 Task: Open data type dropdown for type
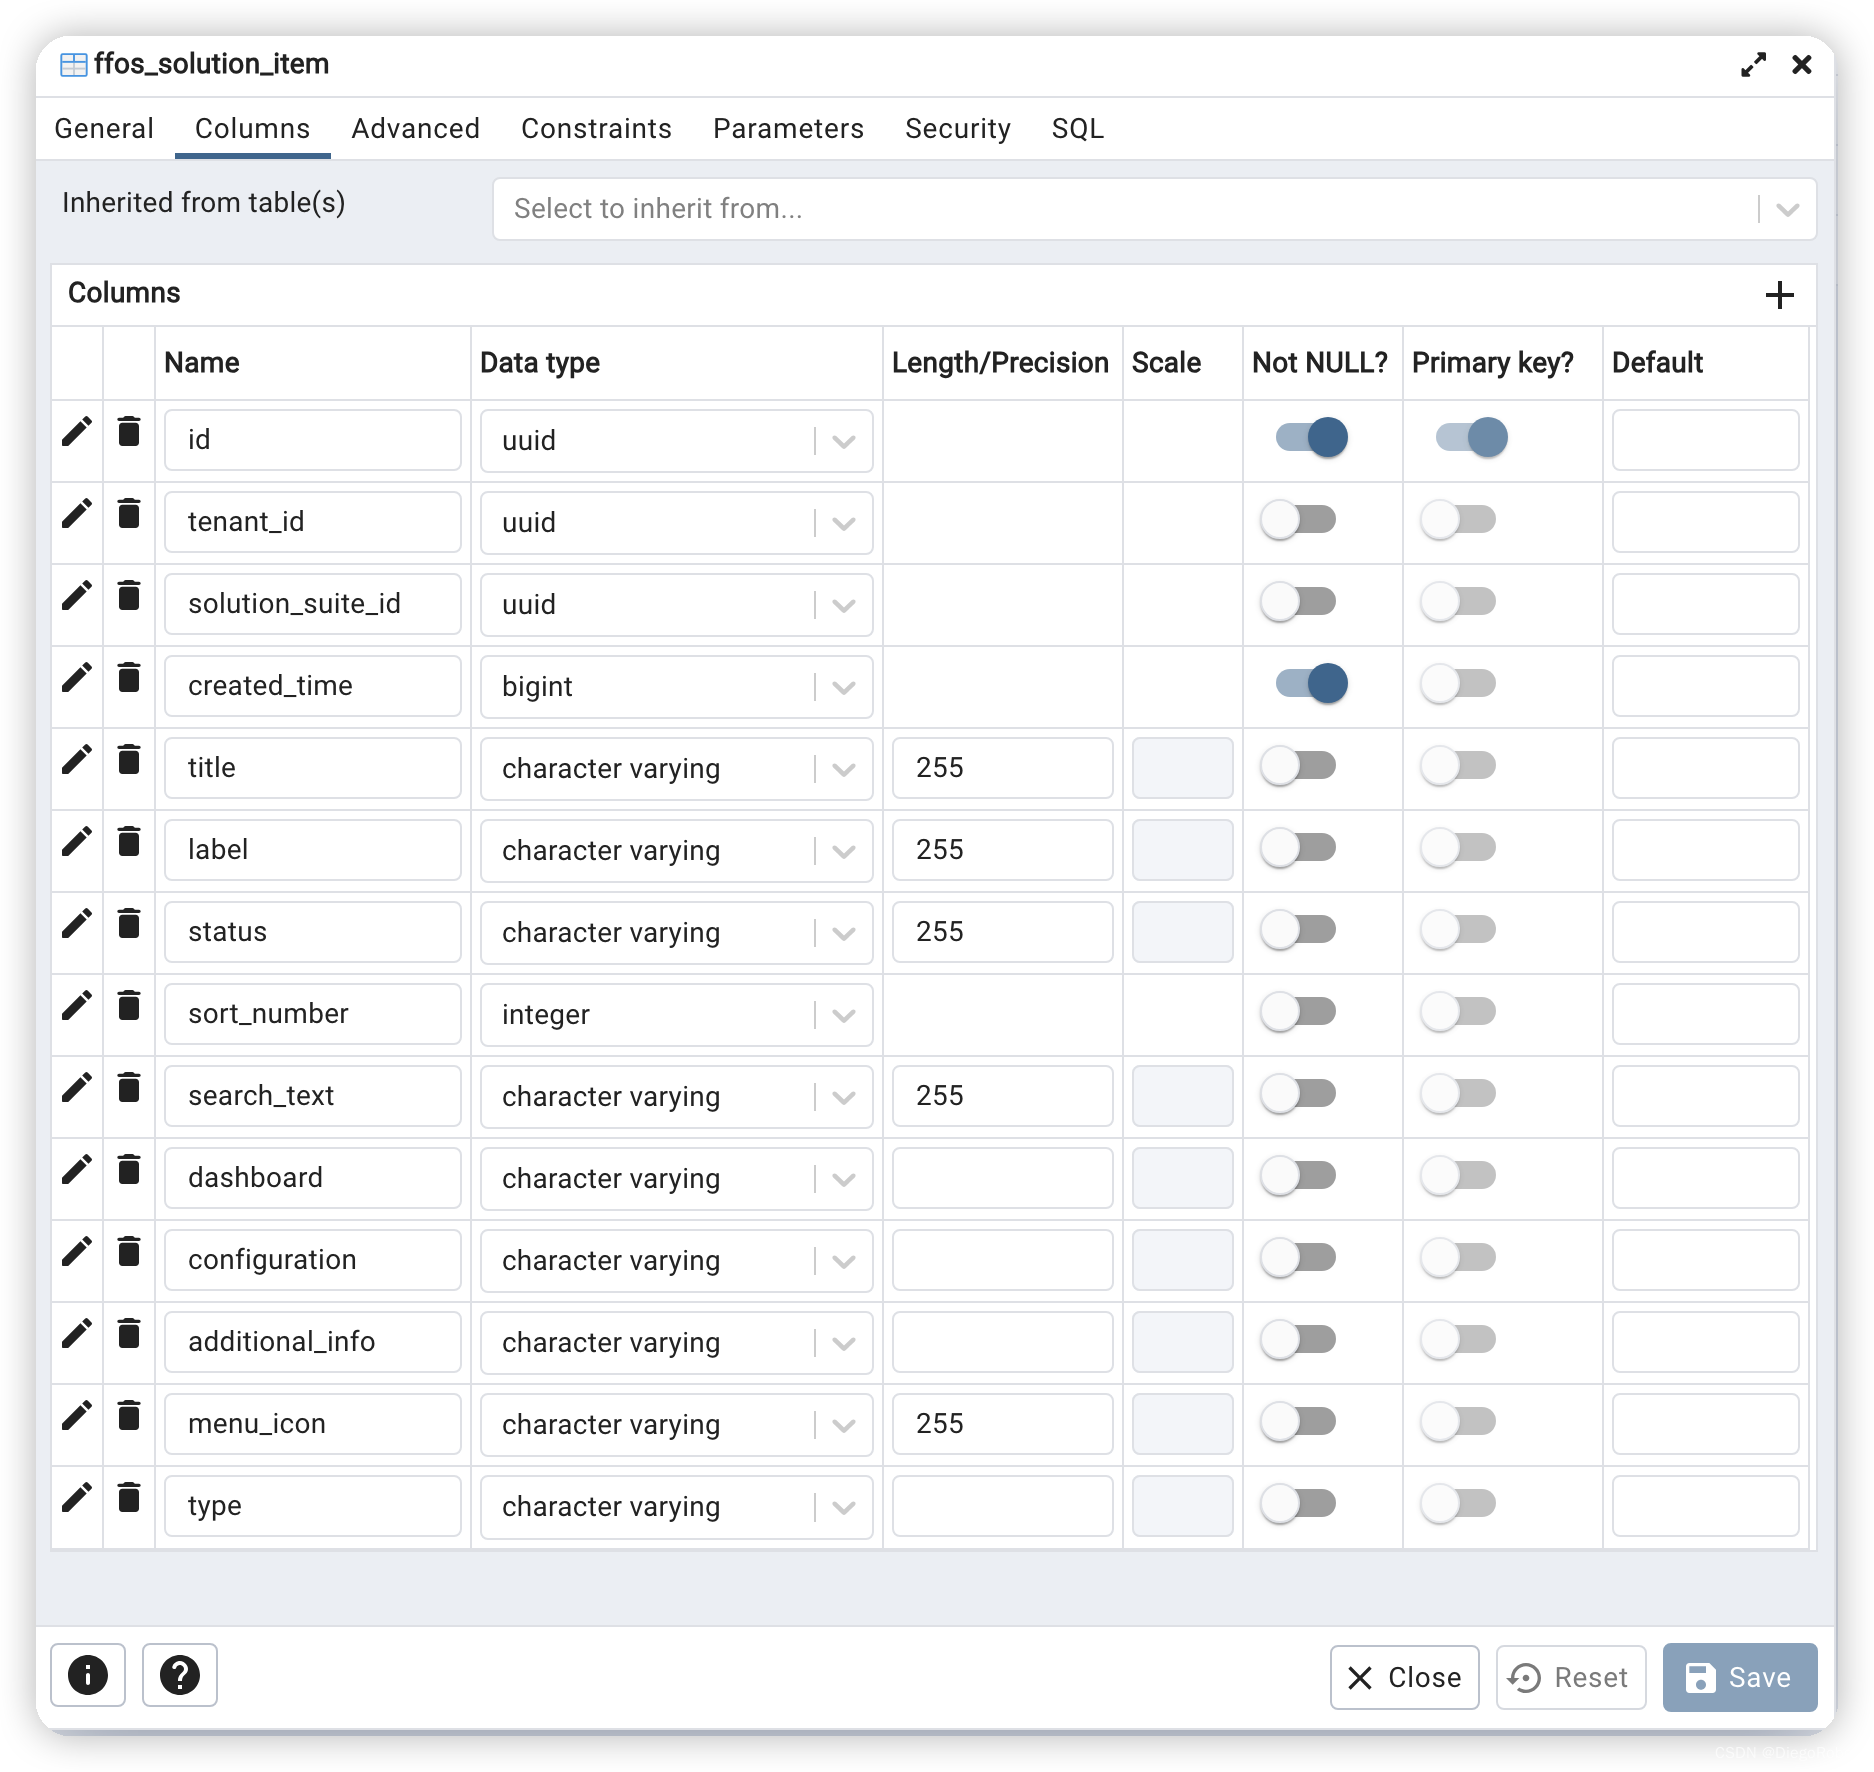pyautogui.click(x=676, y=1506)
